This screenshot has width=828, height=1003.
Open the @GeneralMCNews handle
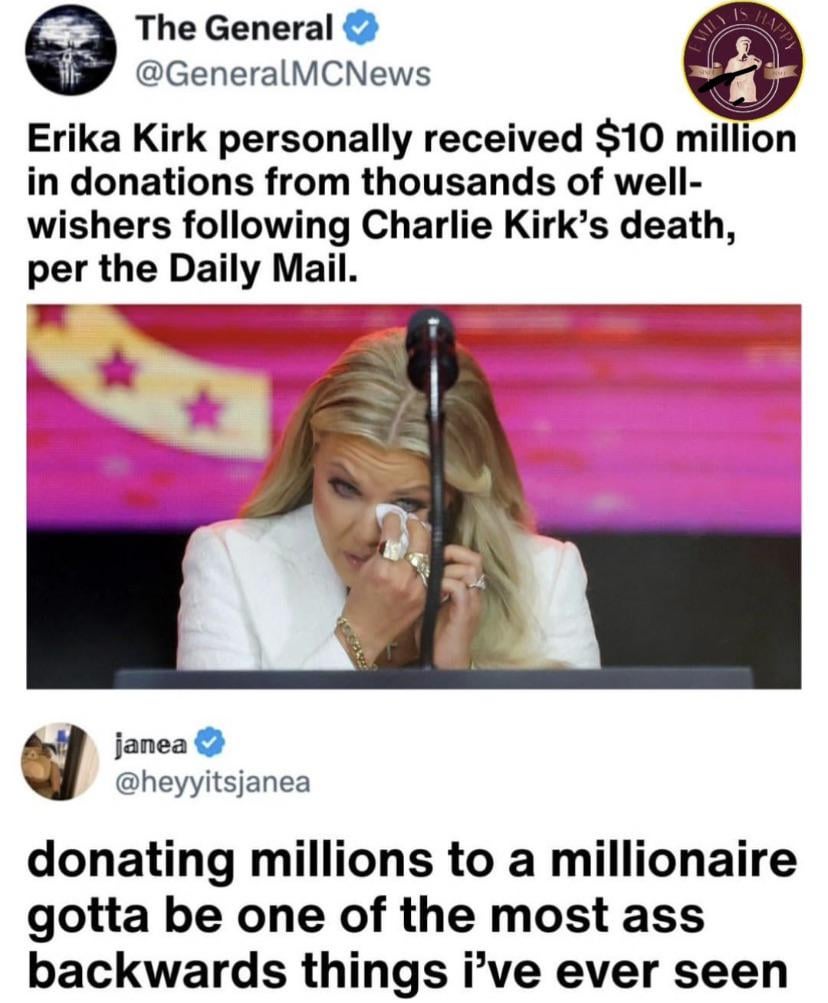click(x=283, y=74)
